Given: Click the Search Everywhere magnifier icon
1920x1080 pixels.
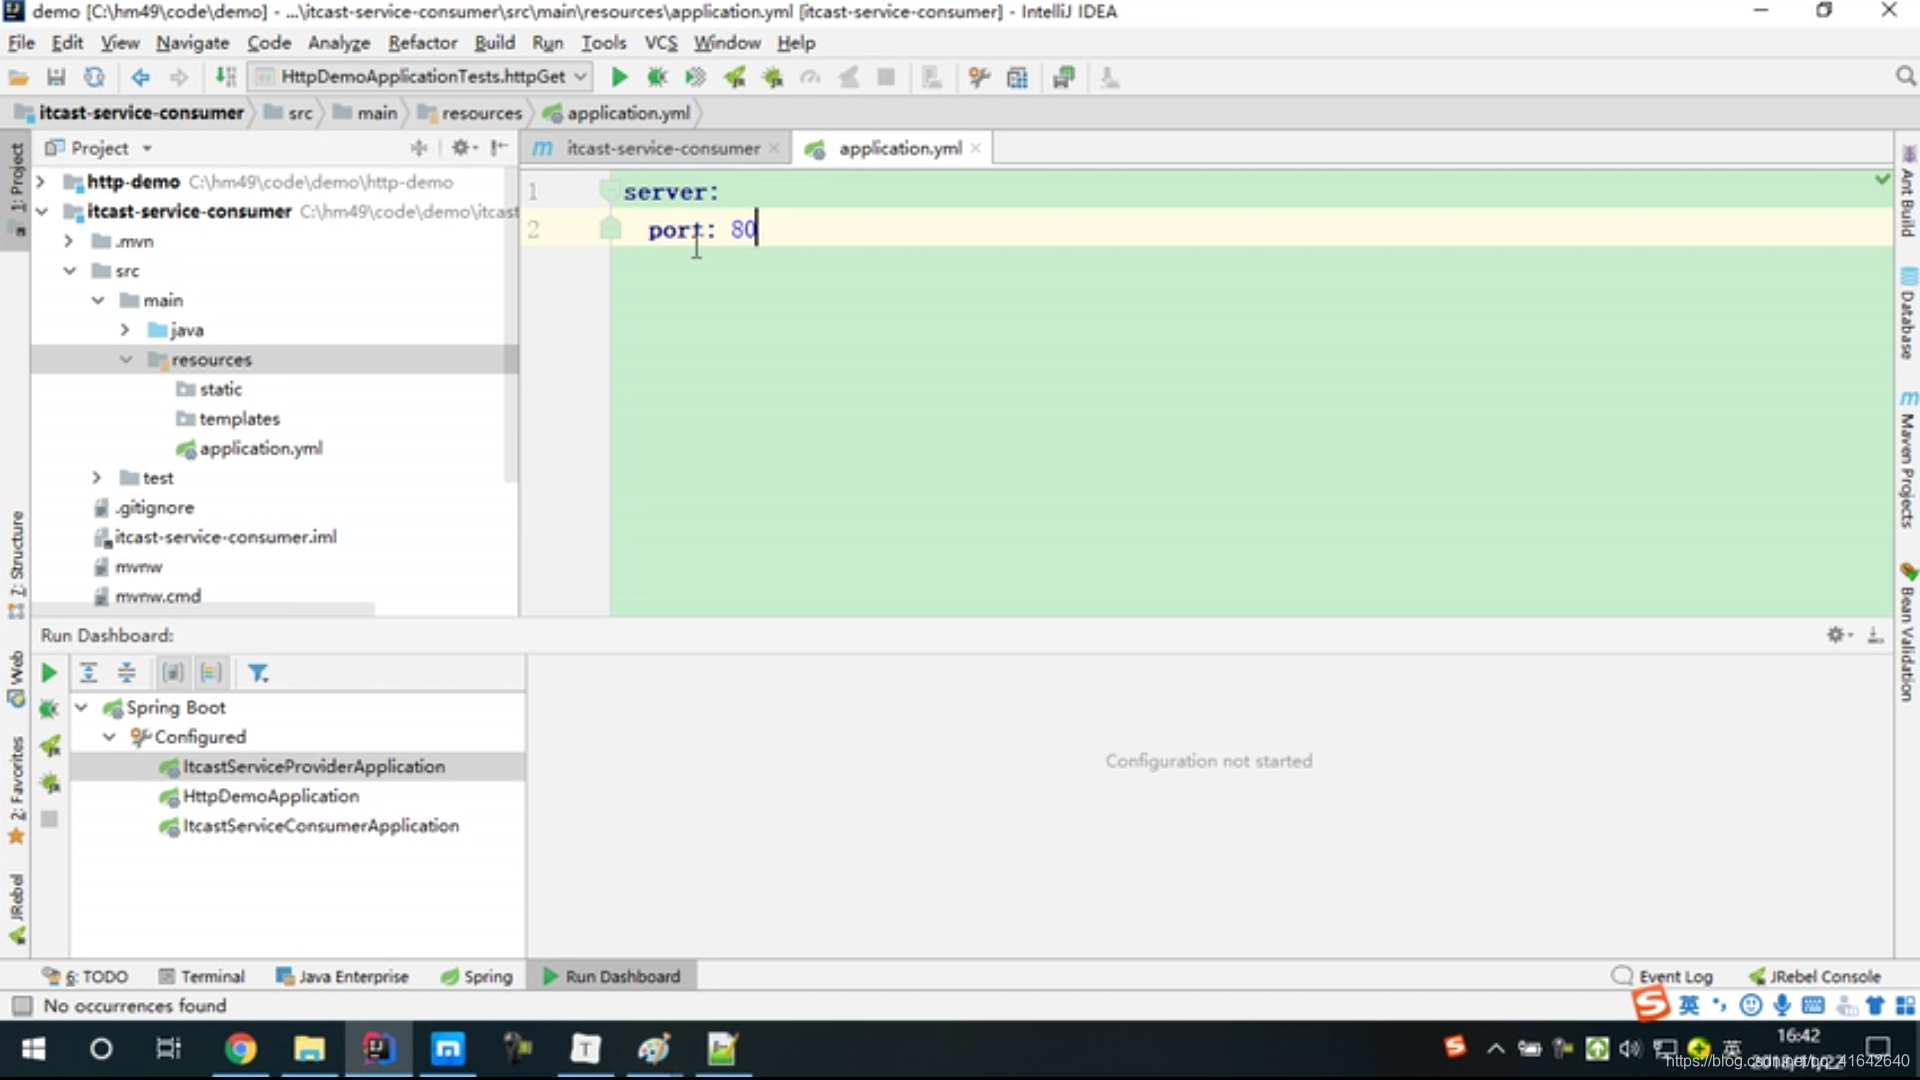Looking at the screenshot, I should tap(1905, 77).
